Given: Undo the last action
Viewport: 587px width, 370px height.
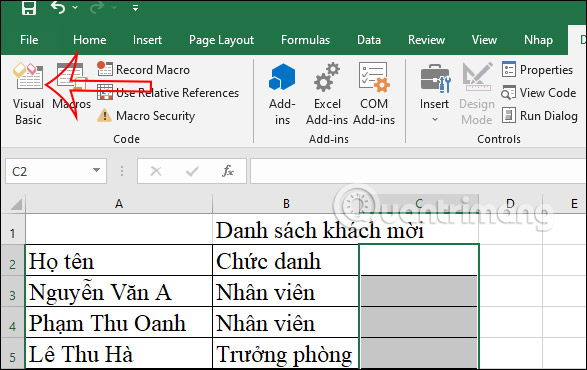Looking at the screenshot, I should pos(58,7).
